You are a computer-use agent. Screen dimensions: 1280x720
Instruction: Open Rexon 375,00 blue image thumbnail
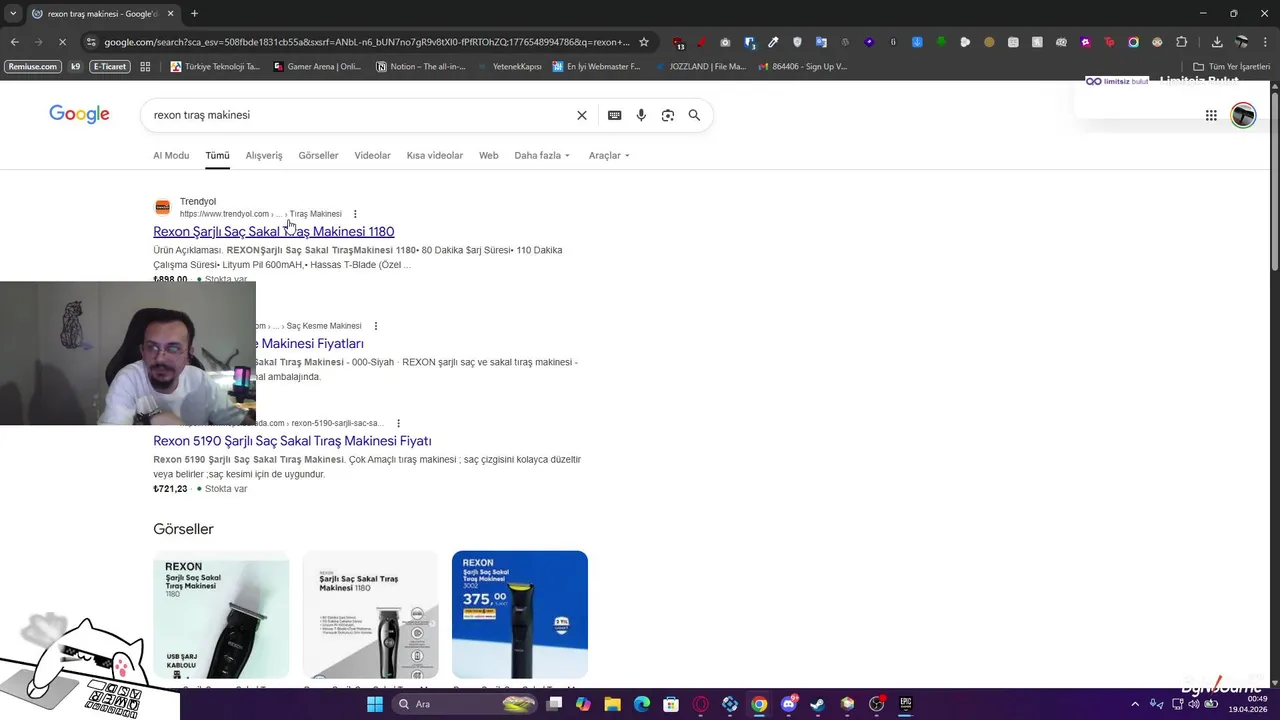pos(520,614)
